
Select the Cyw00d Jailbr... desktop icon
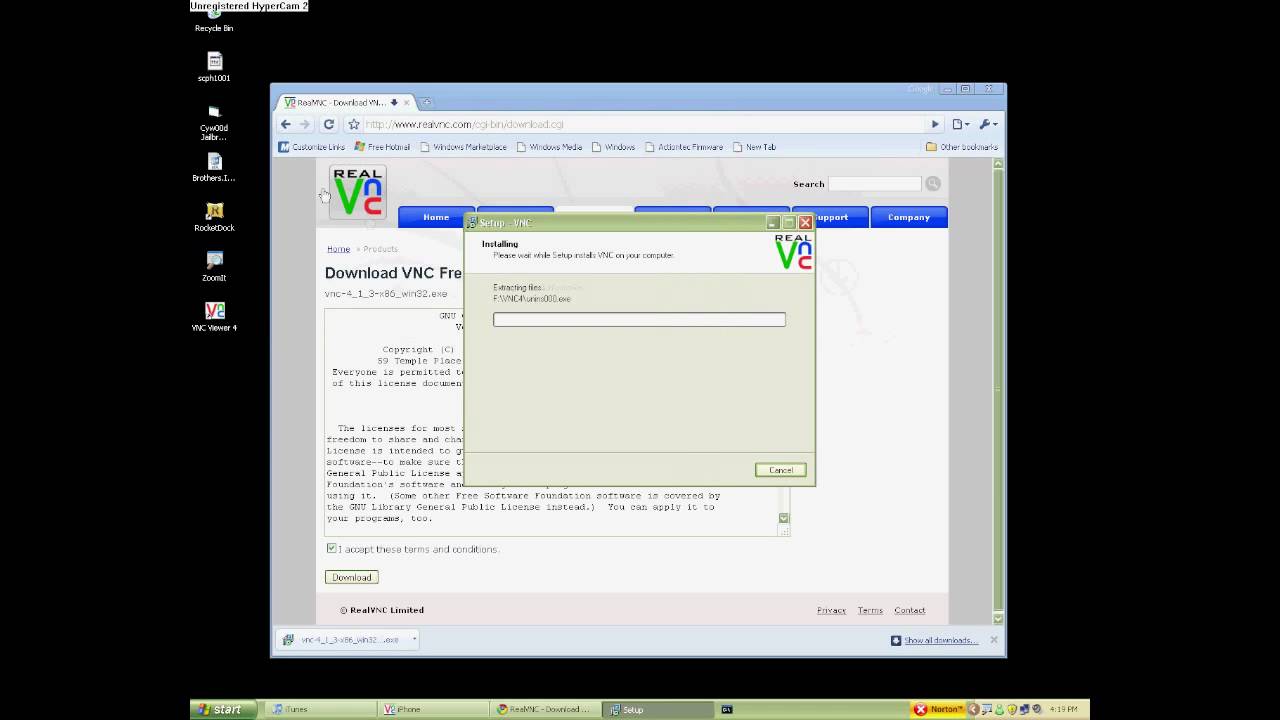click(214, 123)
